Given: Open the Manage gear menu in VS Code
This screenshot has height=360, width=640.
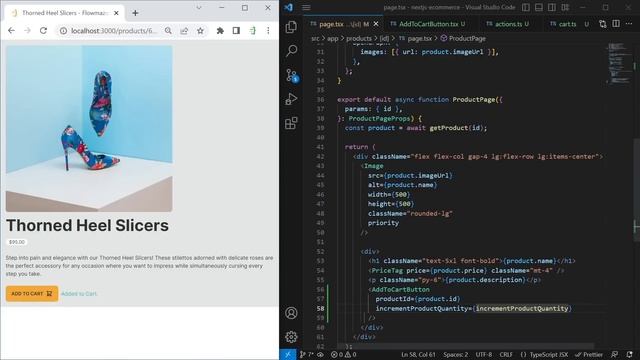Looking at the screenshot, I should 291,337.
